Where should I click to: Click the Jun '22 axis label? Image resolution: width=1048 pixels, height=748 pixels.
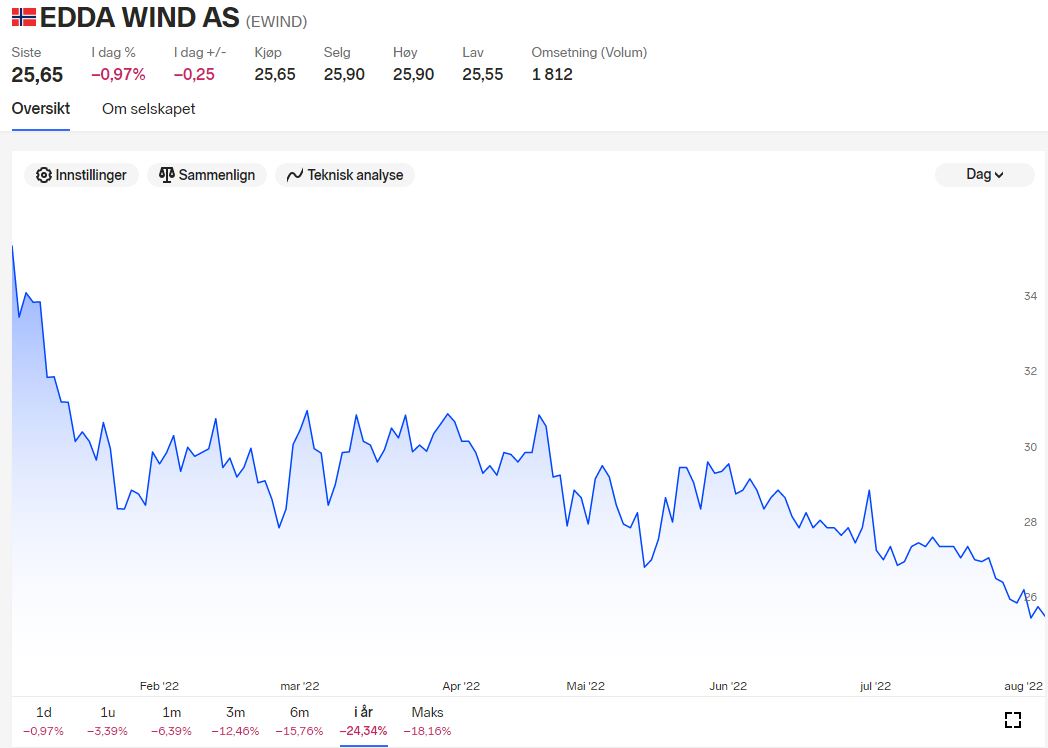728,686
